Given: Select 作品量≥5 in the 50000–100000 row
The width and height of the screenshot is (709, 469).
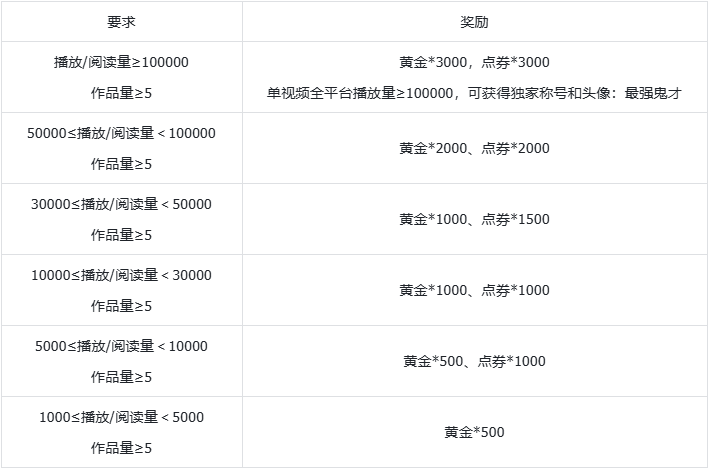Looking at the screenshot, I should click(x=121, y=164).
